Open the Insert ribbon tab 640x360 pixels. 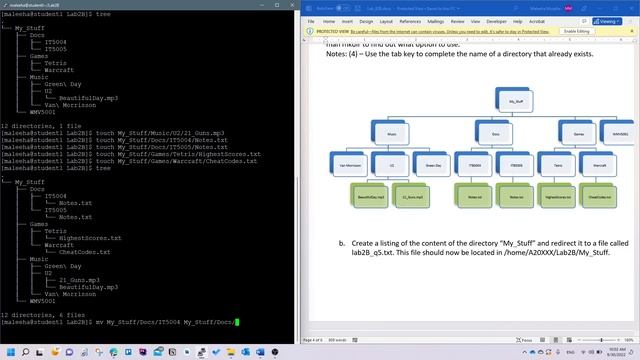(347, 21)
